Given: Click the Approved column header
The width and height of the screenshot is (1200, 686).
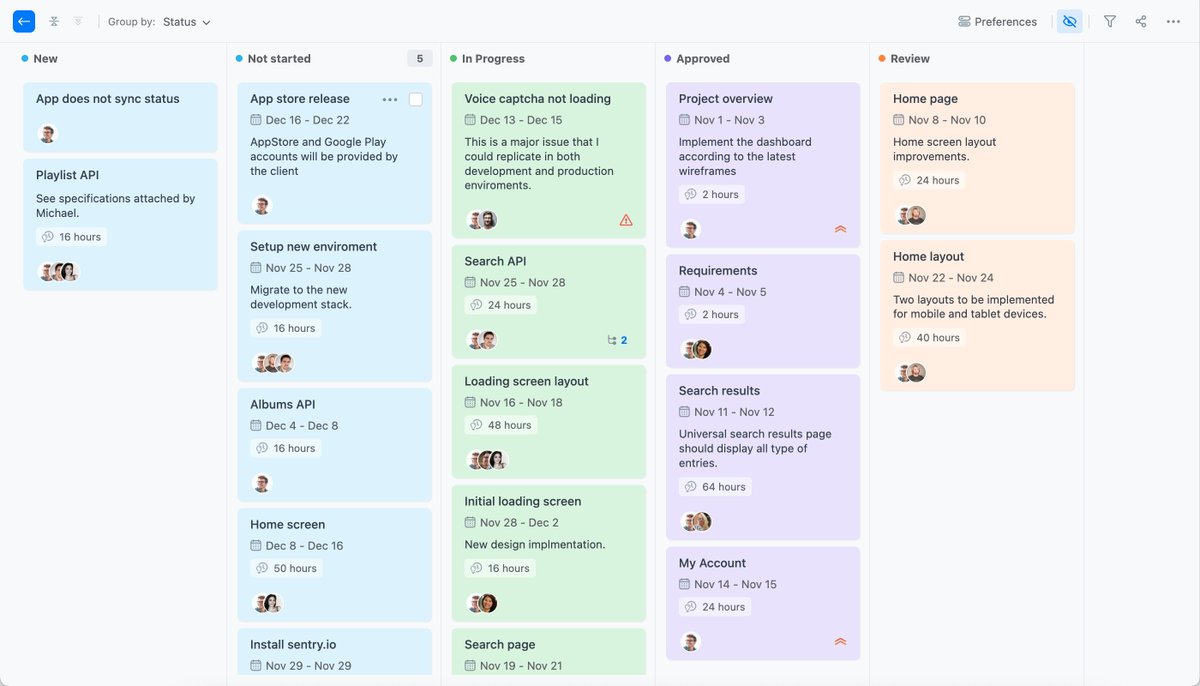Looking at the screenshot, I should click(703, 59).
